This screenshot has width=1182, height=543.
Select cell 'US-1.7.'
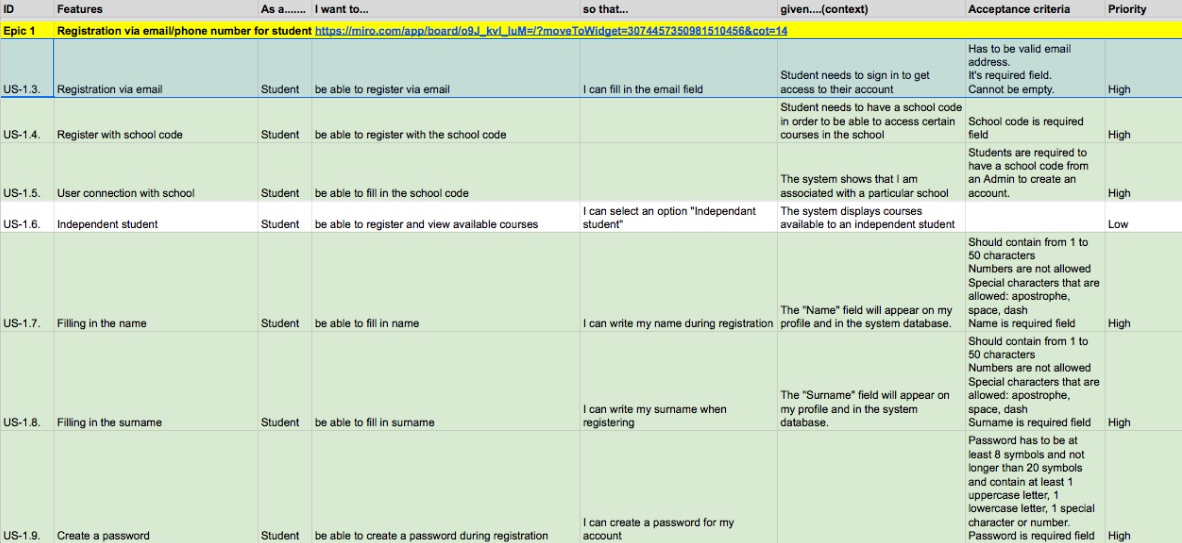(27, 282)
